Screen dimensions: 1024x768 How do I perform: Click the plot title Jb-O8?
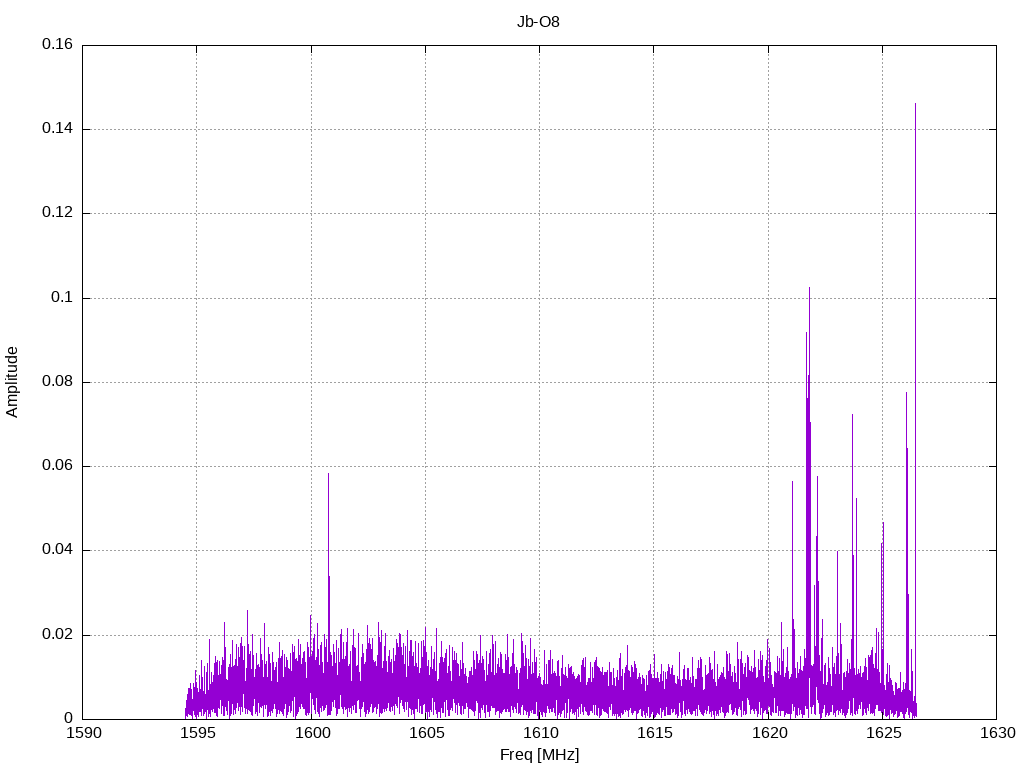pyautogui.click(x=538, y=21)
